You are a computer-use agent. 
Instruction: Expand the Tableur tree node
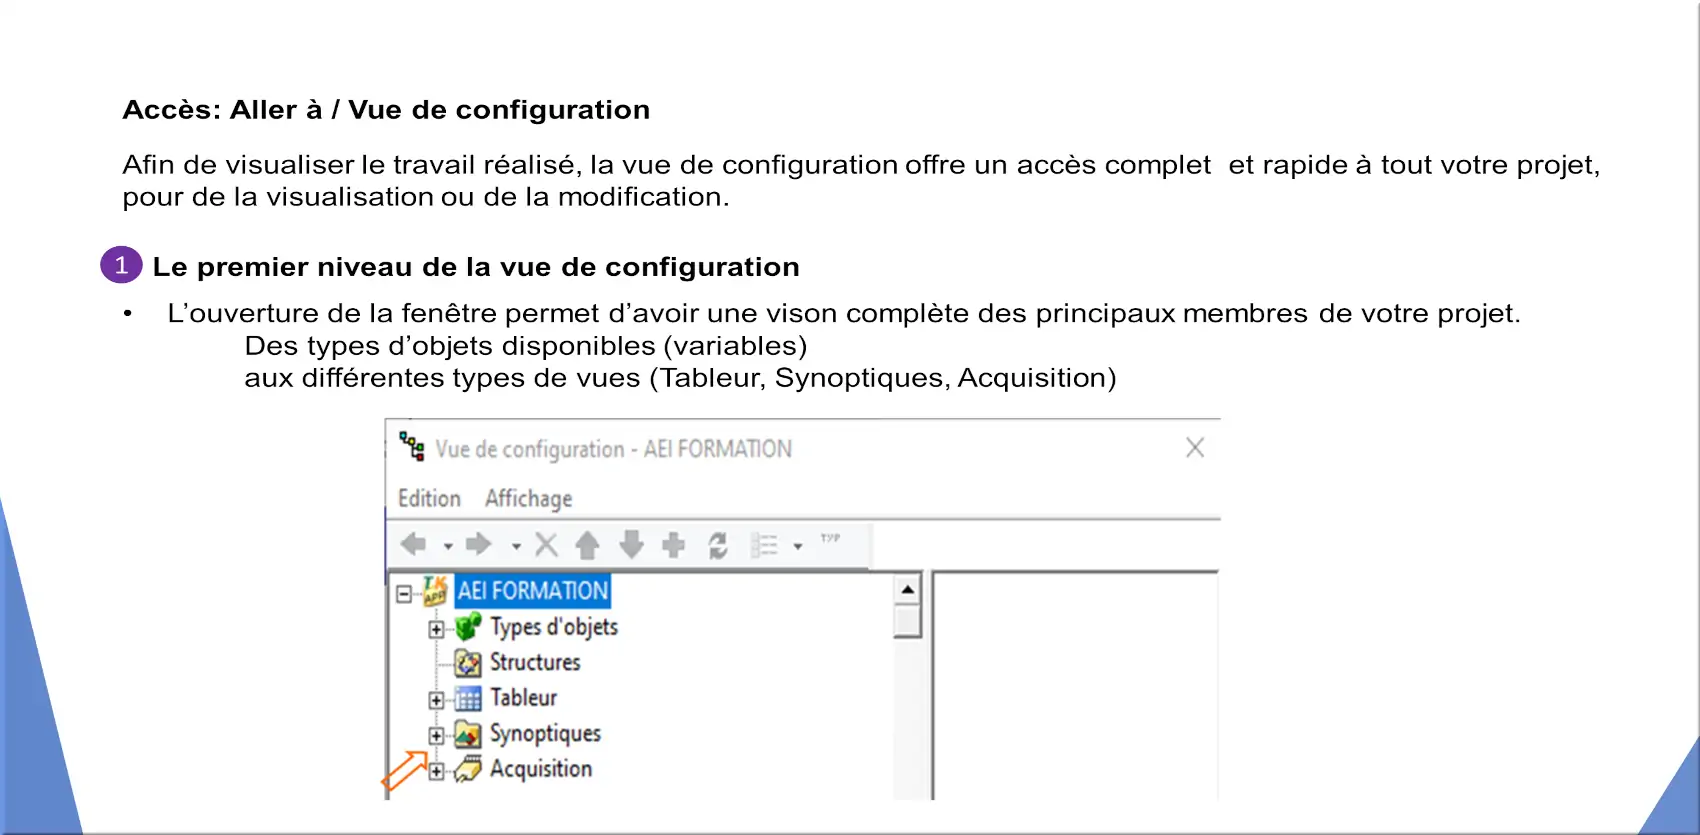point(436,700)
